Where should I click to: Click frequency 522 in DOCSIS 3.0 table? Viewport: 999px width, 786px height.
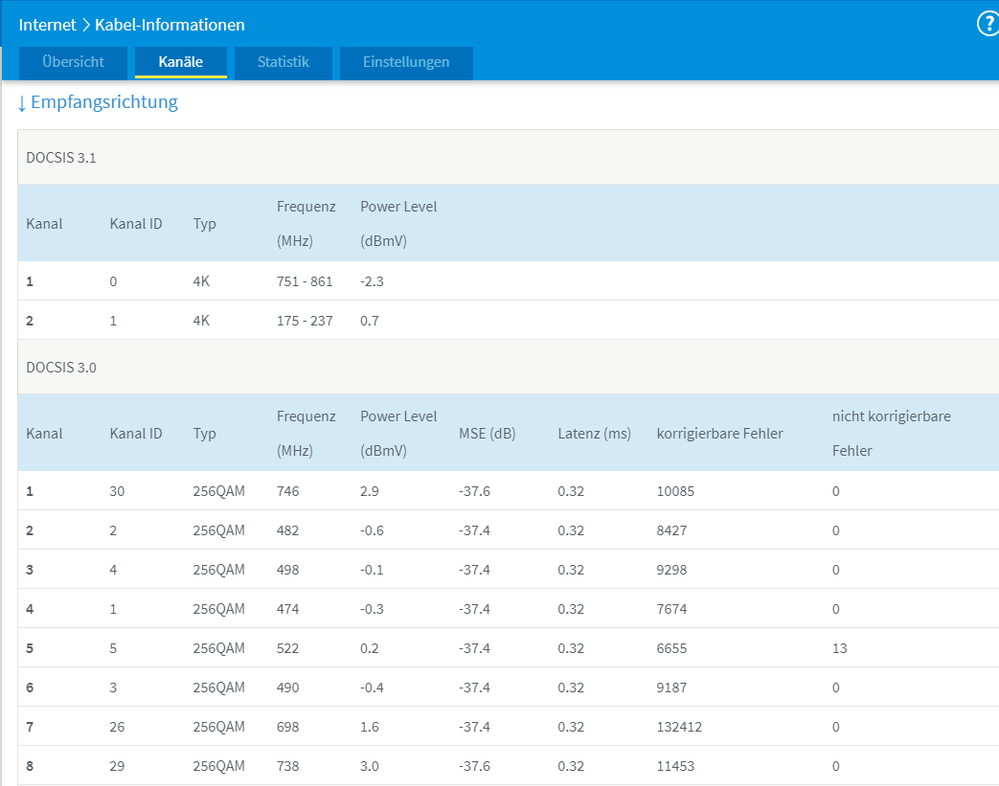coord(288,648)
